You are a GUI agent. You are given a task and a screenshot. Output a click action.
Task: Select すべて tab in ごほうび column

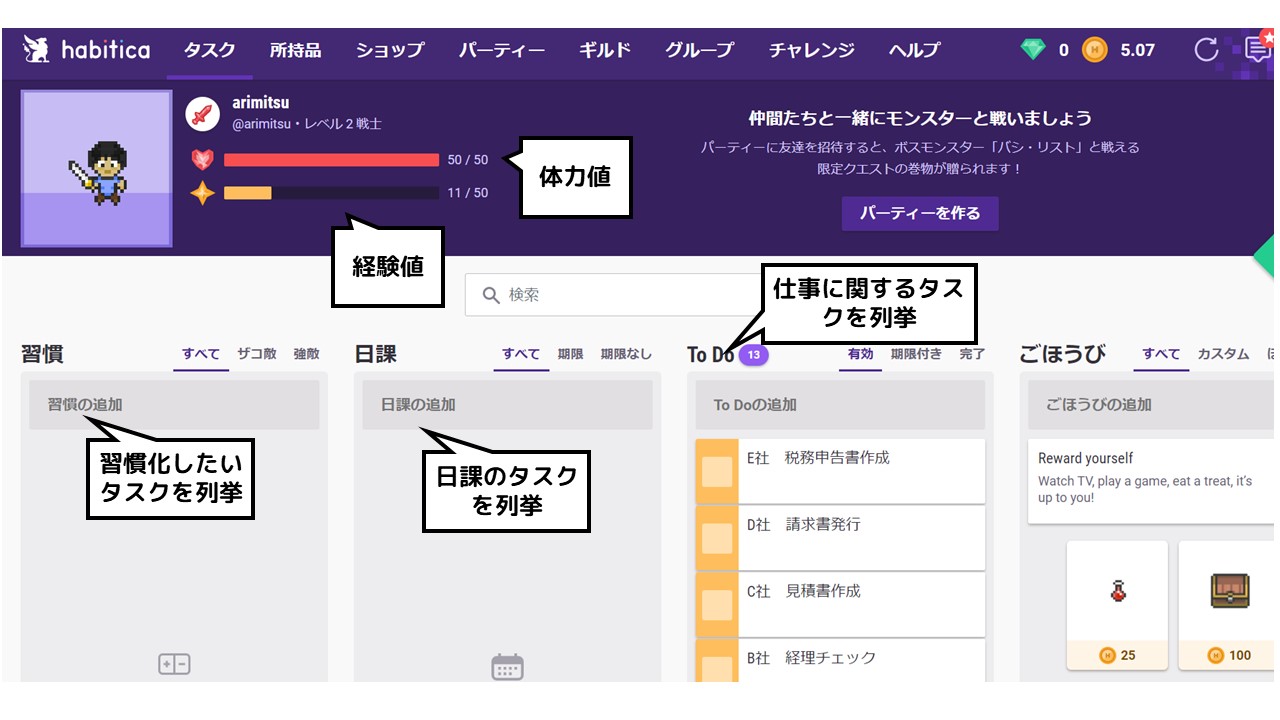click(x=1162, y=354)
